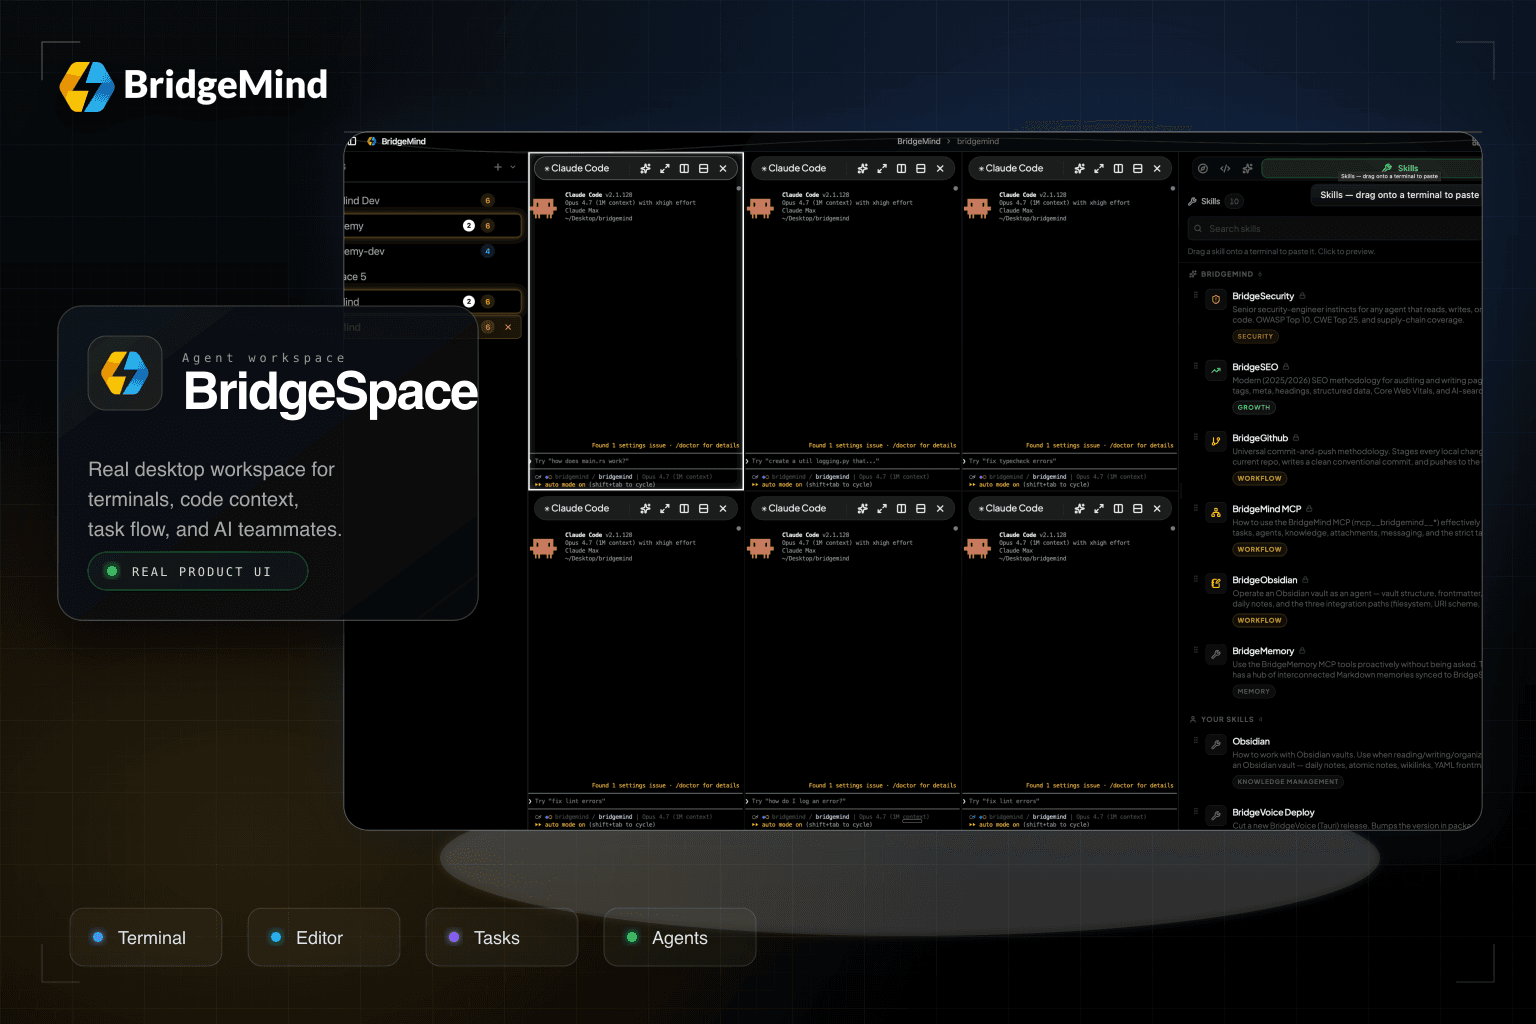1536x1024 pixels.
Task: Focus the Search skills field
Action: [1334, 229]
